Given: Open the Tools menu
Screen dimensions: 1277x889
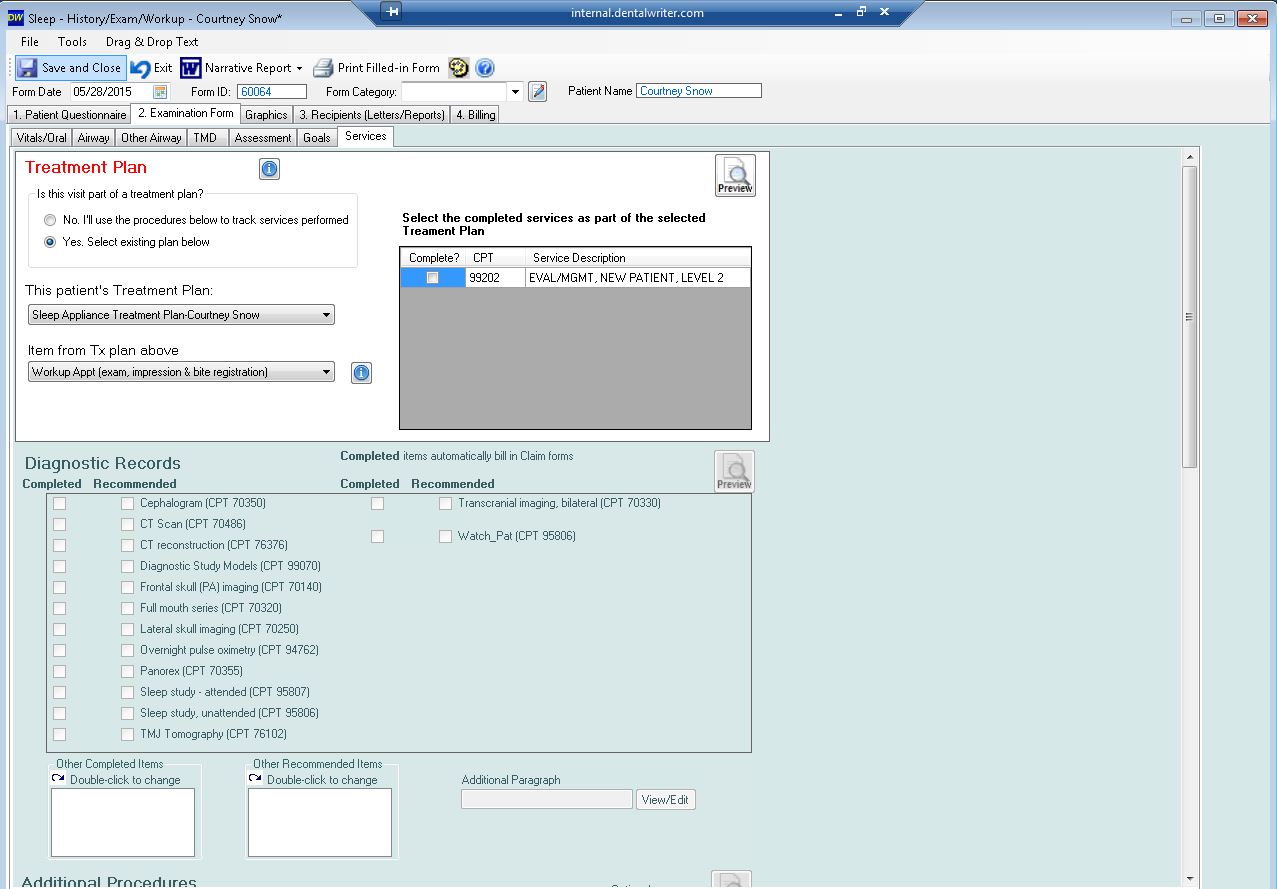Looking at the screenshot, I should 72,42.
